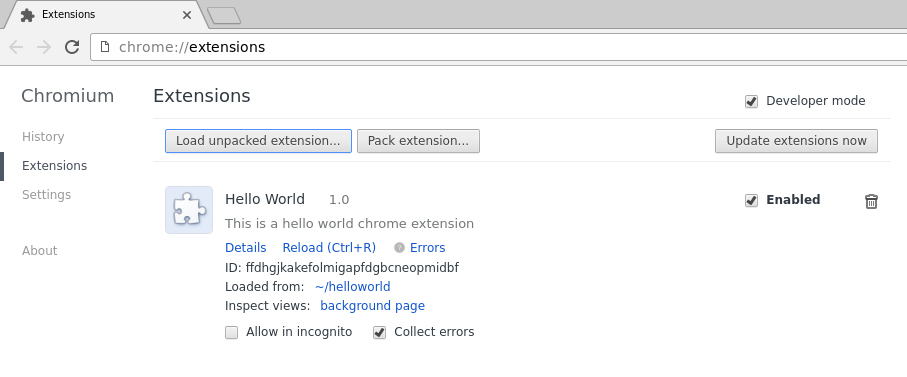The image size is (907, 377).
Task: Click the chrome://extensions address field
Action: 499,47
